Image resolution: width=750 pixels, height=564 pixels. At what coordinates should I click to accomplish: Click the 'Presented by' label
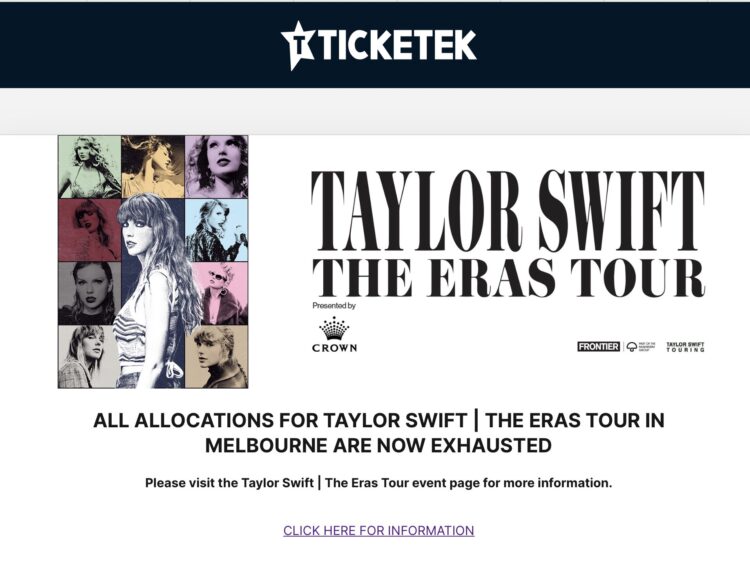(x=334, y=306)
